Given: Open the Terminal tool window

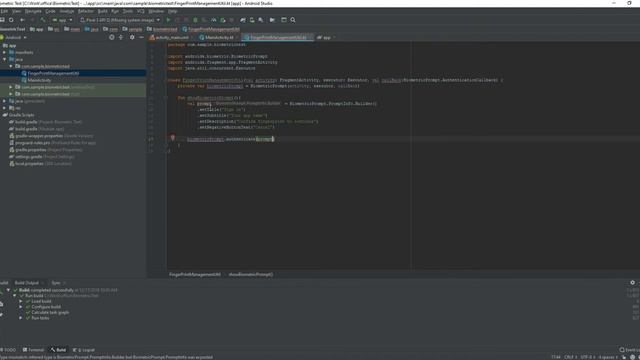Looking at the screenshot, I should coord(33,350).
